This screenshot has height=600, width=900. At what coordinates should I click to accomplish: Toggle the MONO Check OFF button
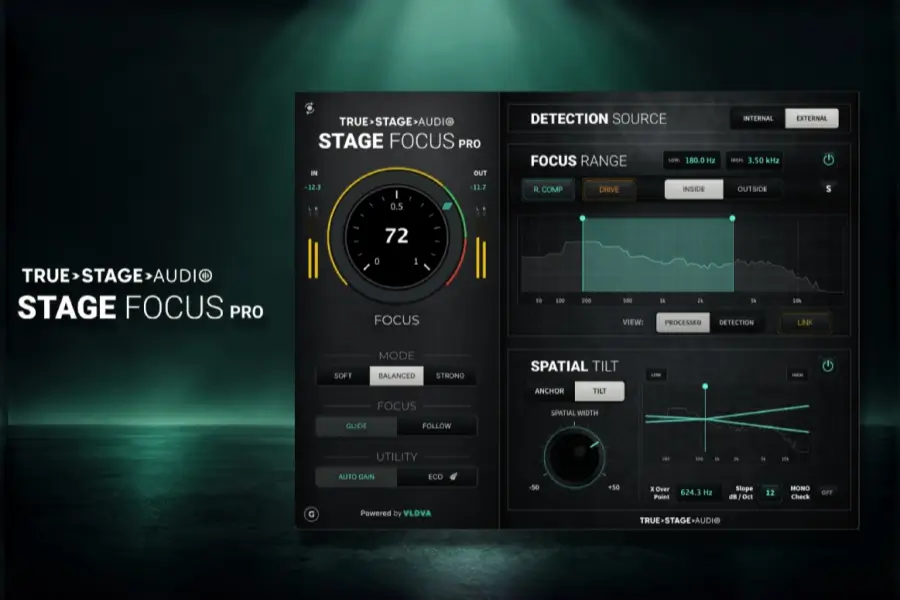[x=827, y=492]
